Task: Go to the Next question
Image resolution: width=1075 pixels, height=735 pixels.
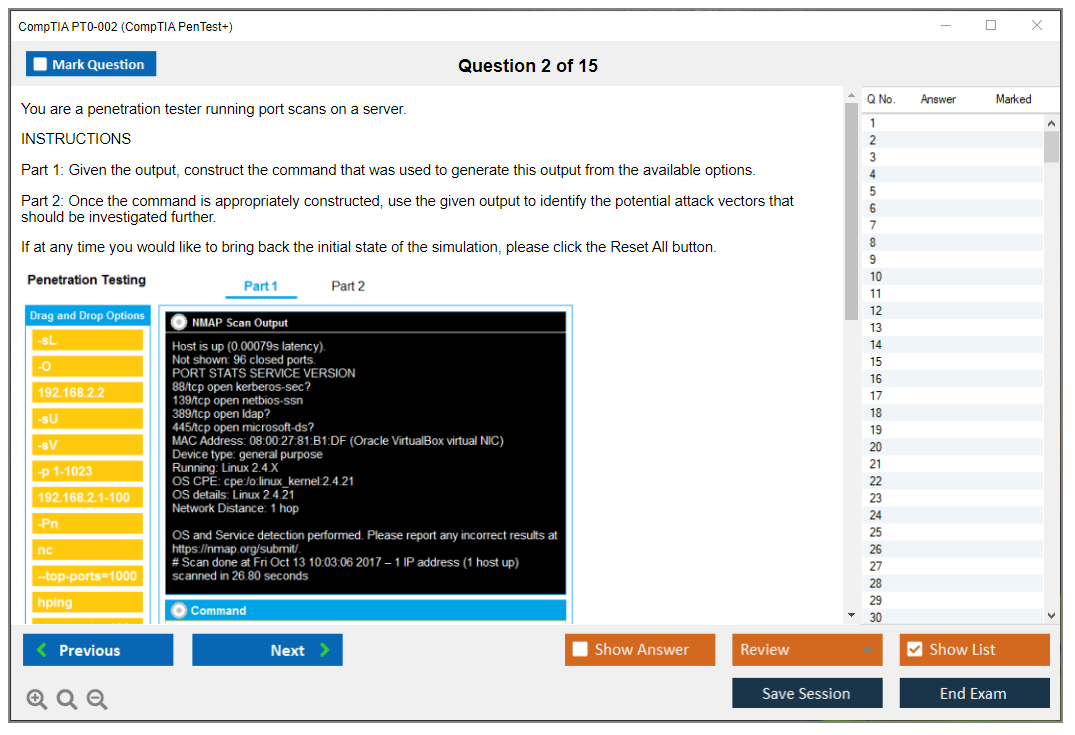Action: pos(267,650)
